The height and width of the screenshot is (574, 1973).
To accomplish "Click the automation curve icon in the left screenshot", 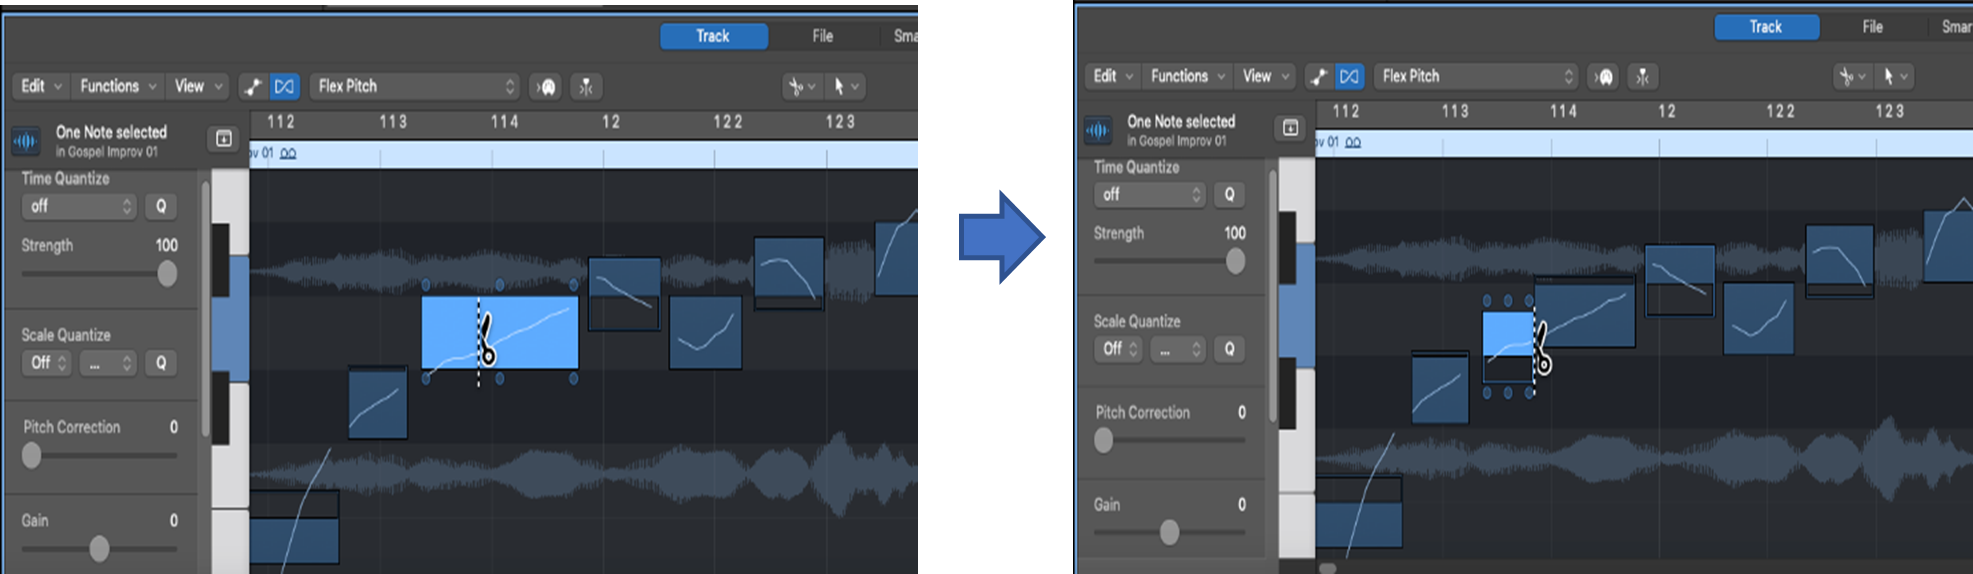I will [x=253, y=87].
